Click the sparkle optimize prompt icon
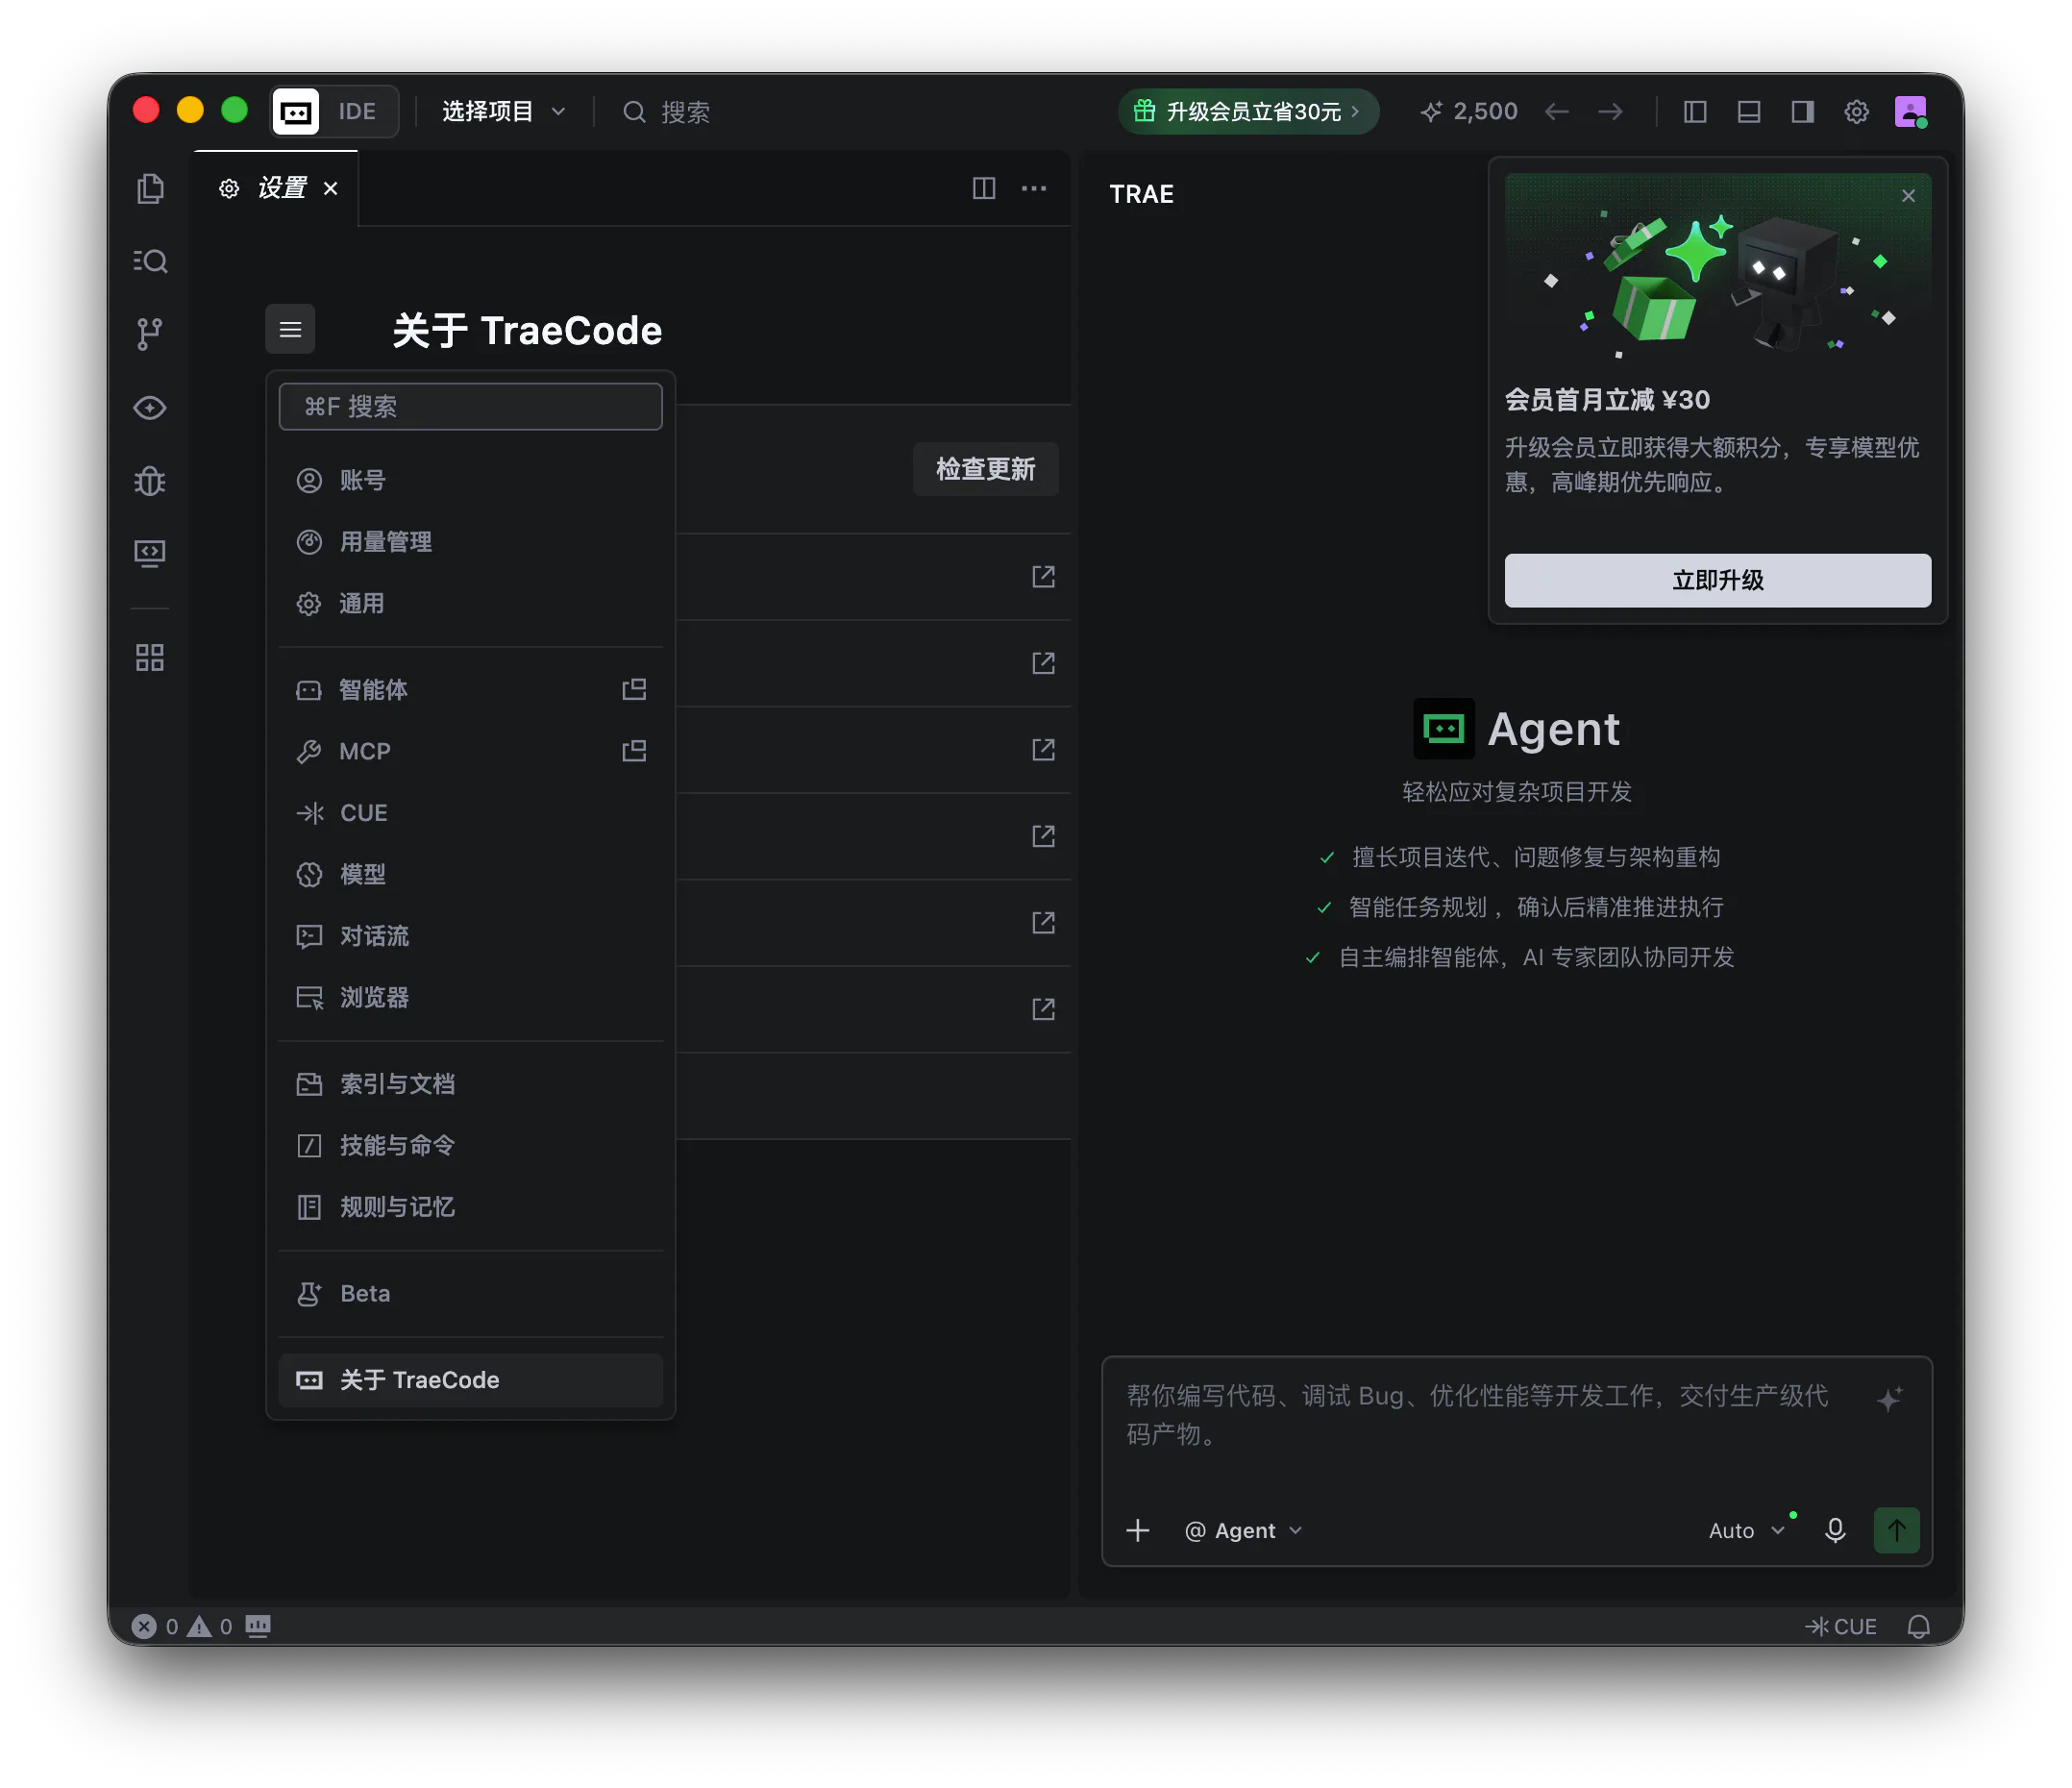Image resolution: width=2072 pixels, height=1788 pixels. pos(1889,1399)
